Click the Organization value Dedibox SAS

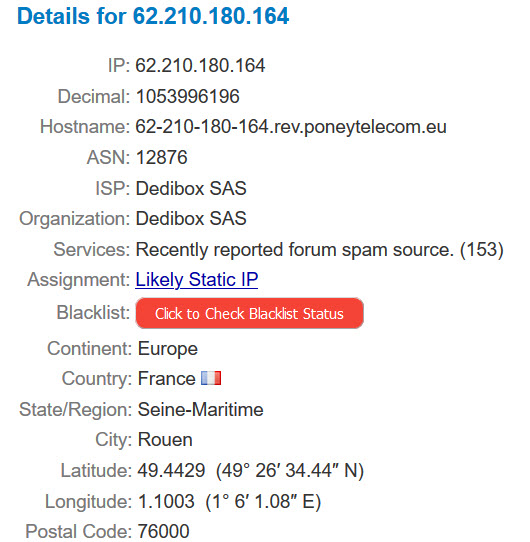tap(191, 218)
